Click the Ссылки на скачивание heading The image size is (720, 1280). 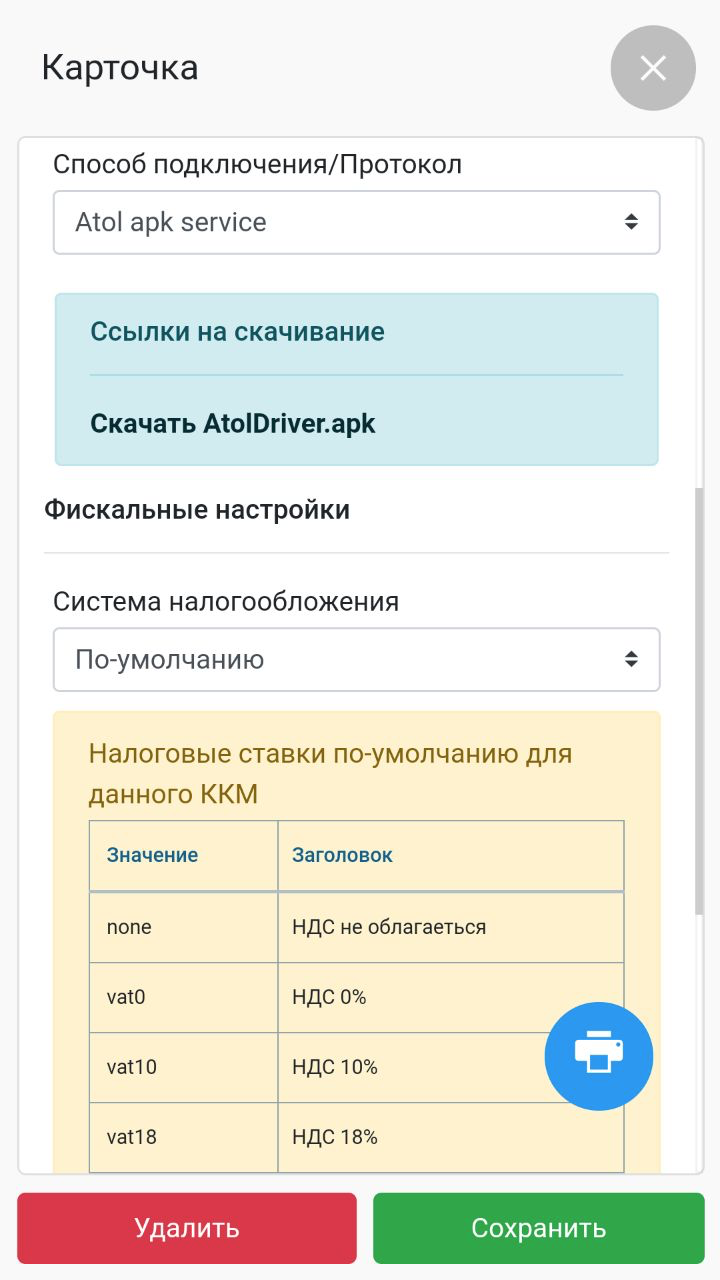click(x=237, y=332)
